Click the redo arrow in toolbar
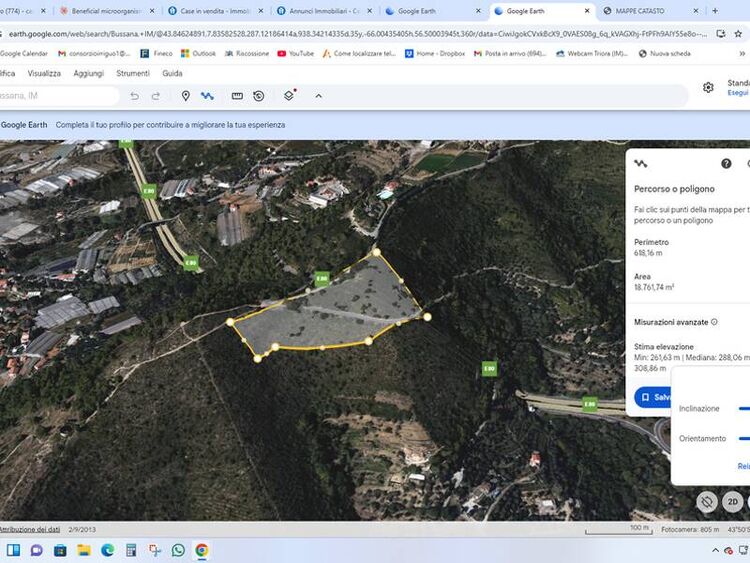Image resolution: width=750 pixels, height=563 pixels. click(x=156, y=96)
